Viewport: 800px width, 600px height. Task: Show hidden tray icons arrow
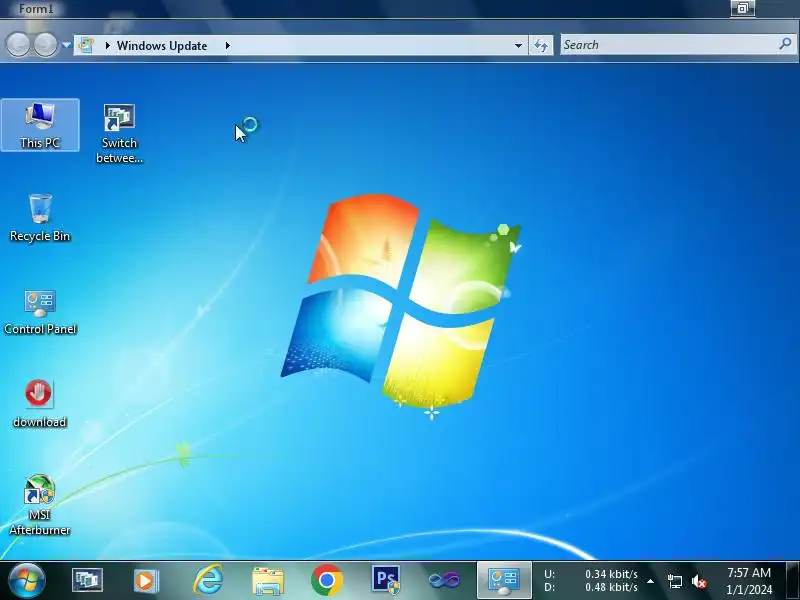[651, 581]
